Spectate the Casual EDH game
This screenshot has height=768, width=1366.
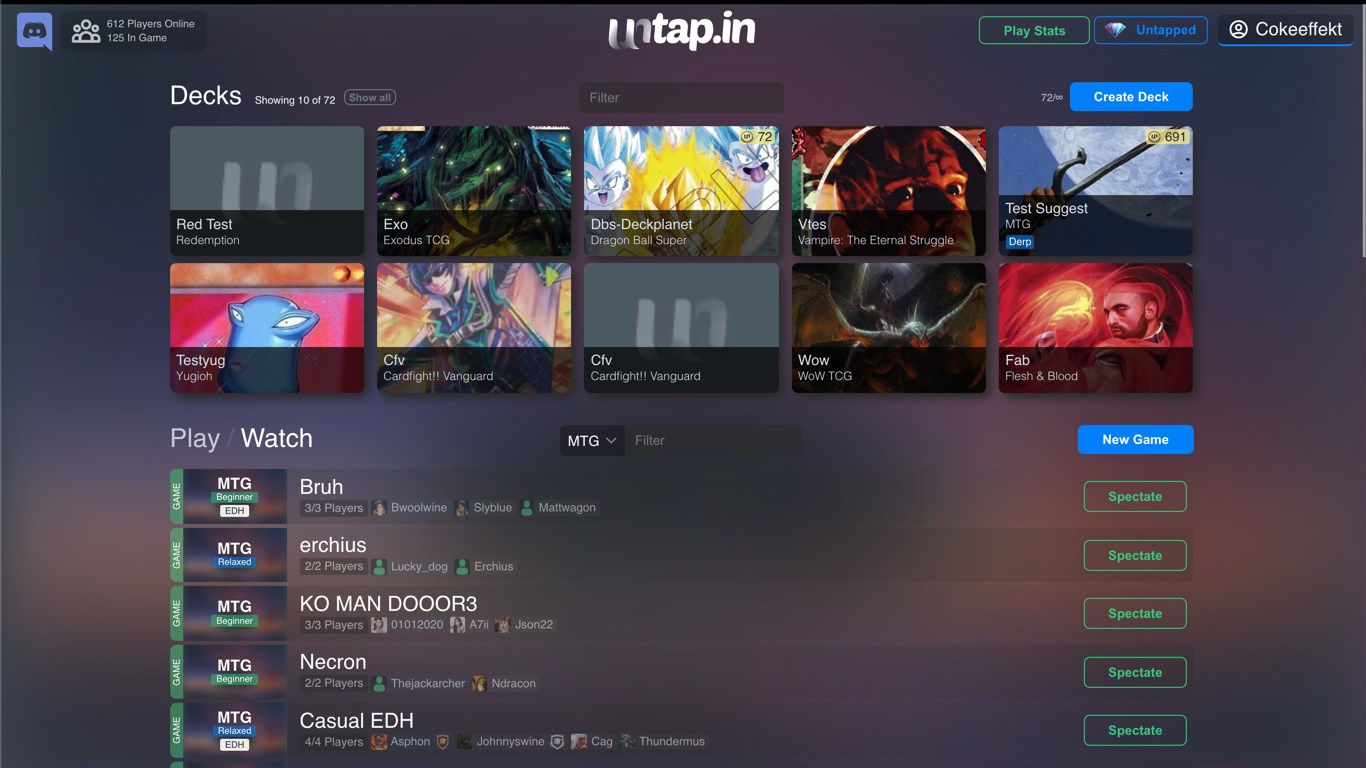(x=1135, y=731)
